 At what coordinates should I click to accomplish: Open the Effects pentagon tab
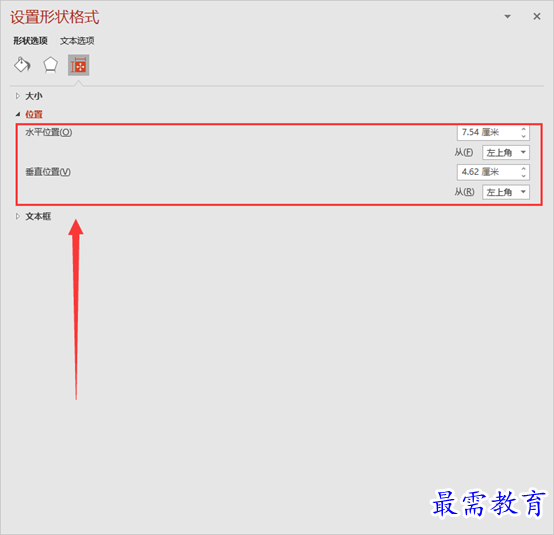pos(50,65)
